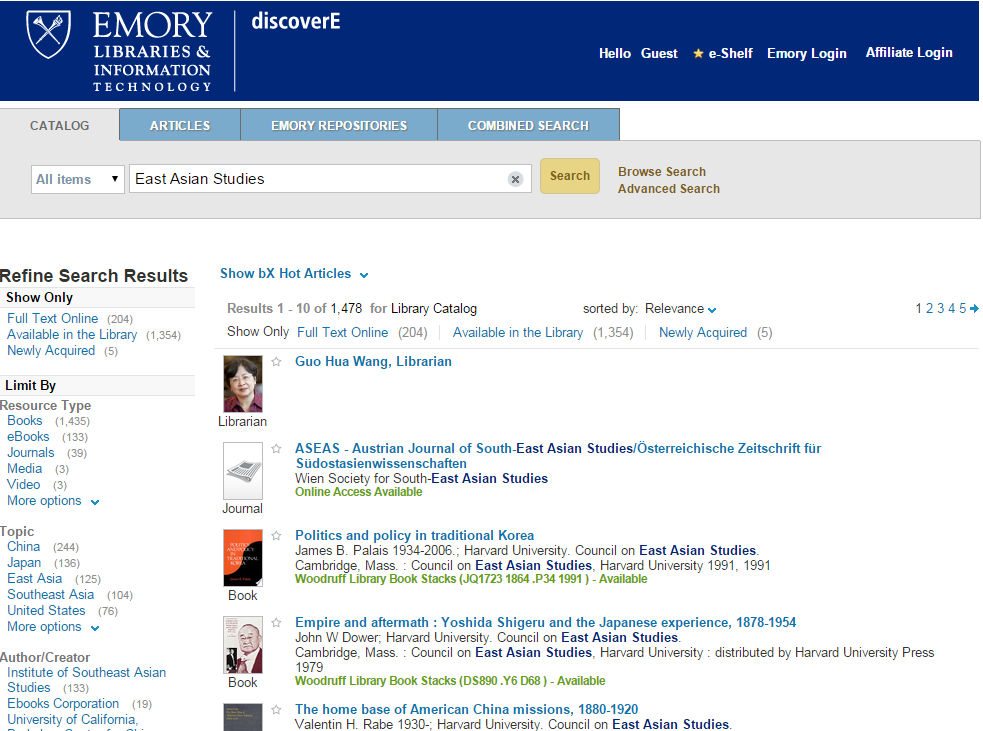Open the sorted by Relevance dropdown
Viewport: 983px width, 731px height.
click(x=680, y=309)
